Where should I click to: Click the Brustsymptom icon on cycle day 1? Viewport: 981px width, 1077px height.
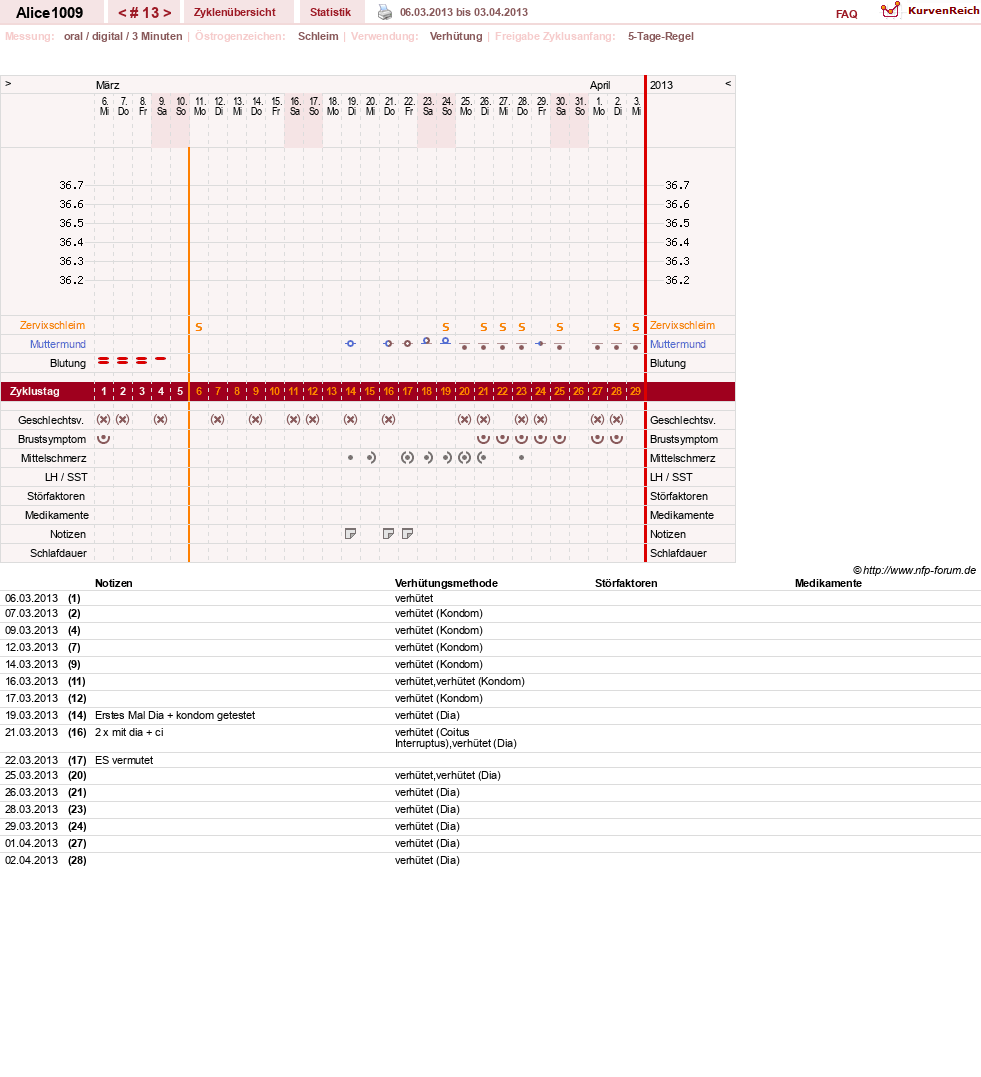point(104,438)
